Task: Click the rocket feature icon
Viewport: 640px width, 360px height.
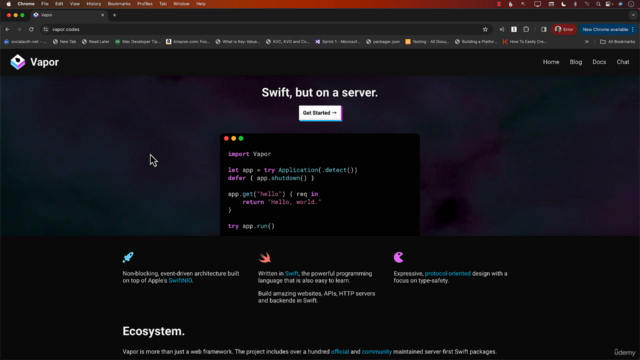Action: pos(128,257)
